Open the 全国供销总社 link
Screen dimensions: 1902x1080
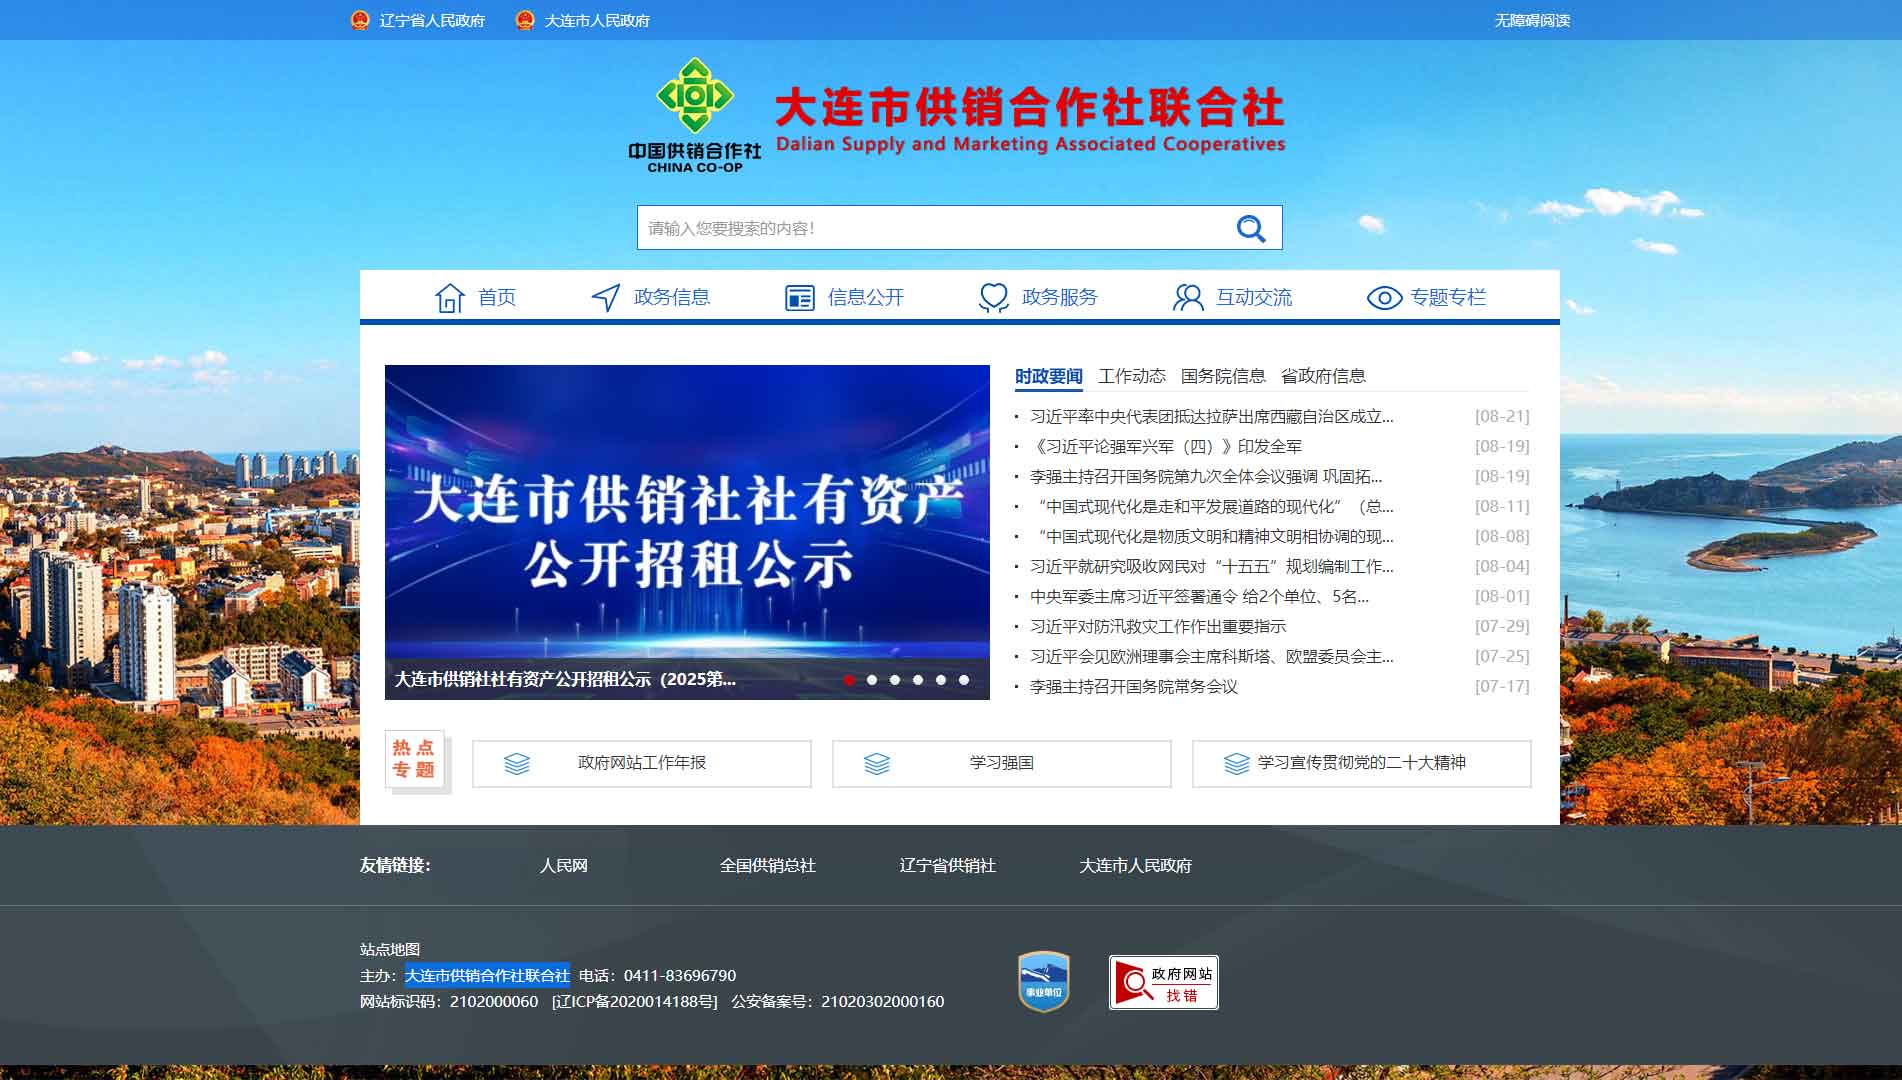(x=768, y=866)
